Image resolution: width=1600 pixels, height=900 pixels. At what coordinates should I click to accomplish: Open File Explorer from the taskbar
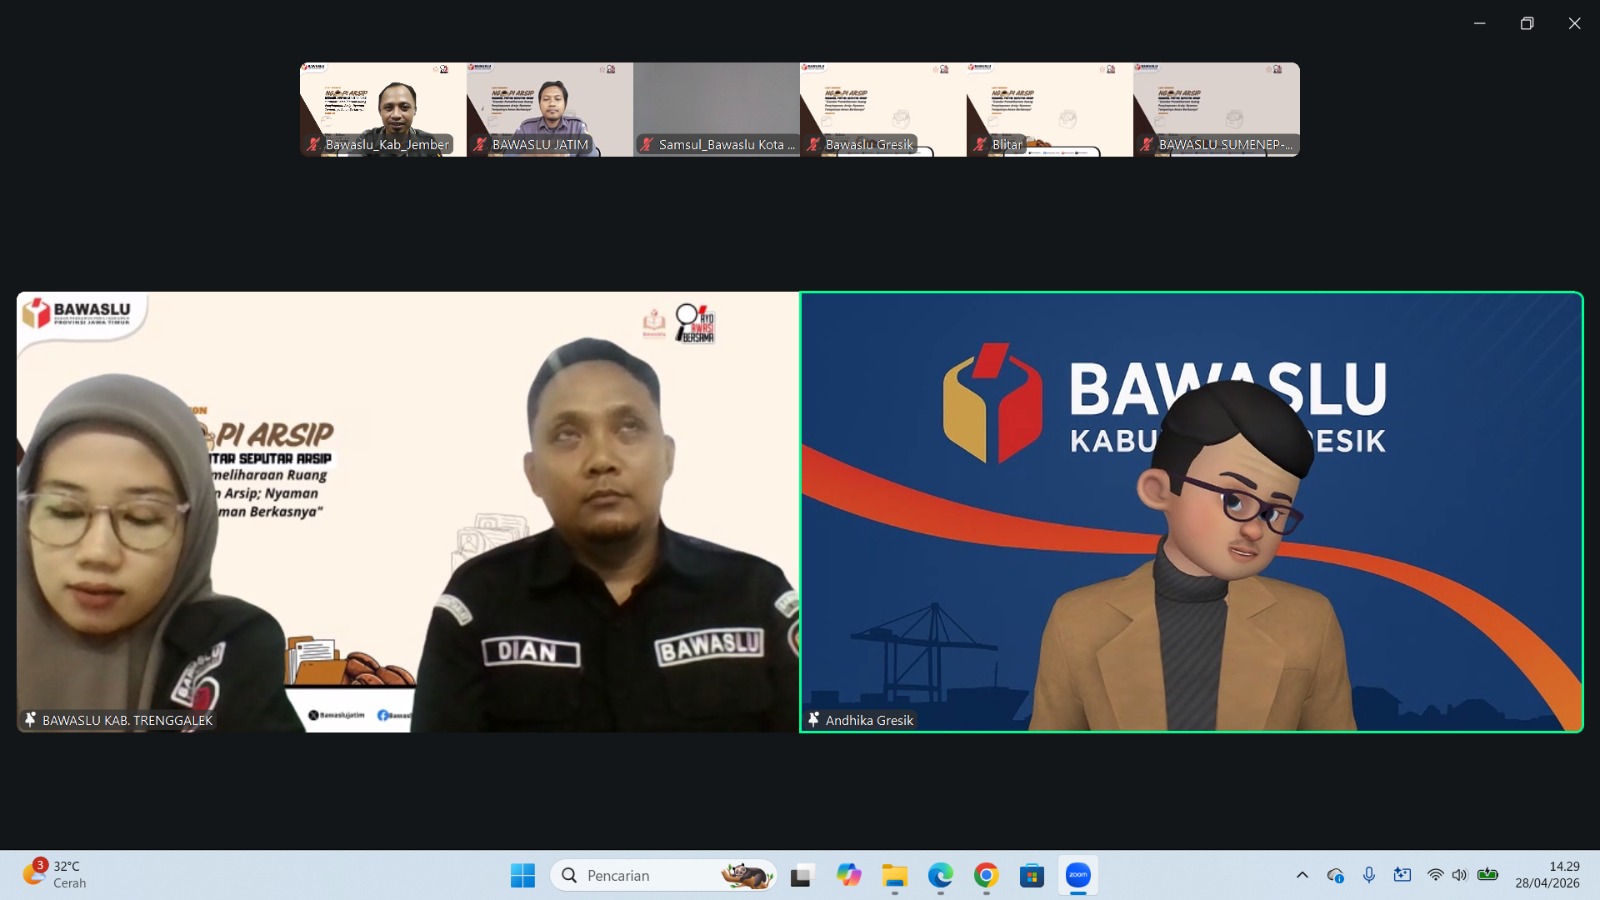point(894,876)
